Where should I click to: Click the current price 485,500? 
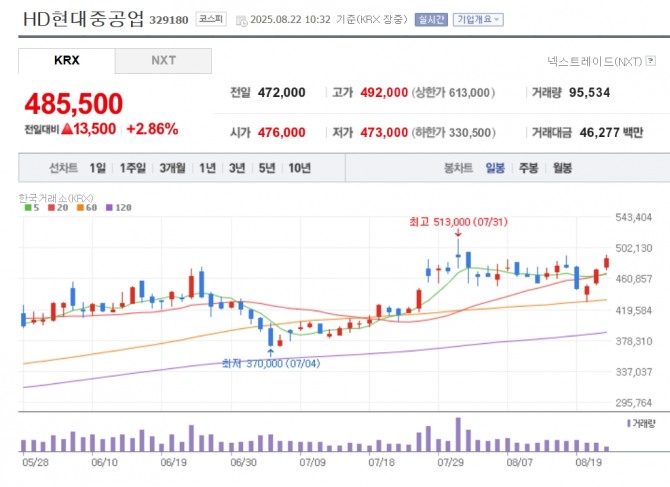pos(73,104)
